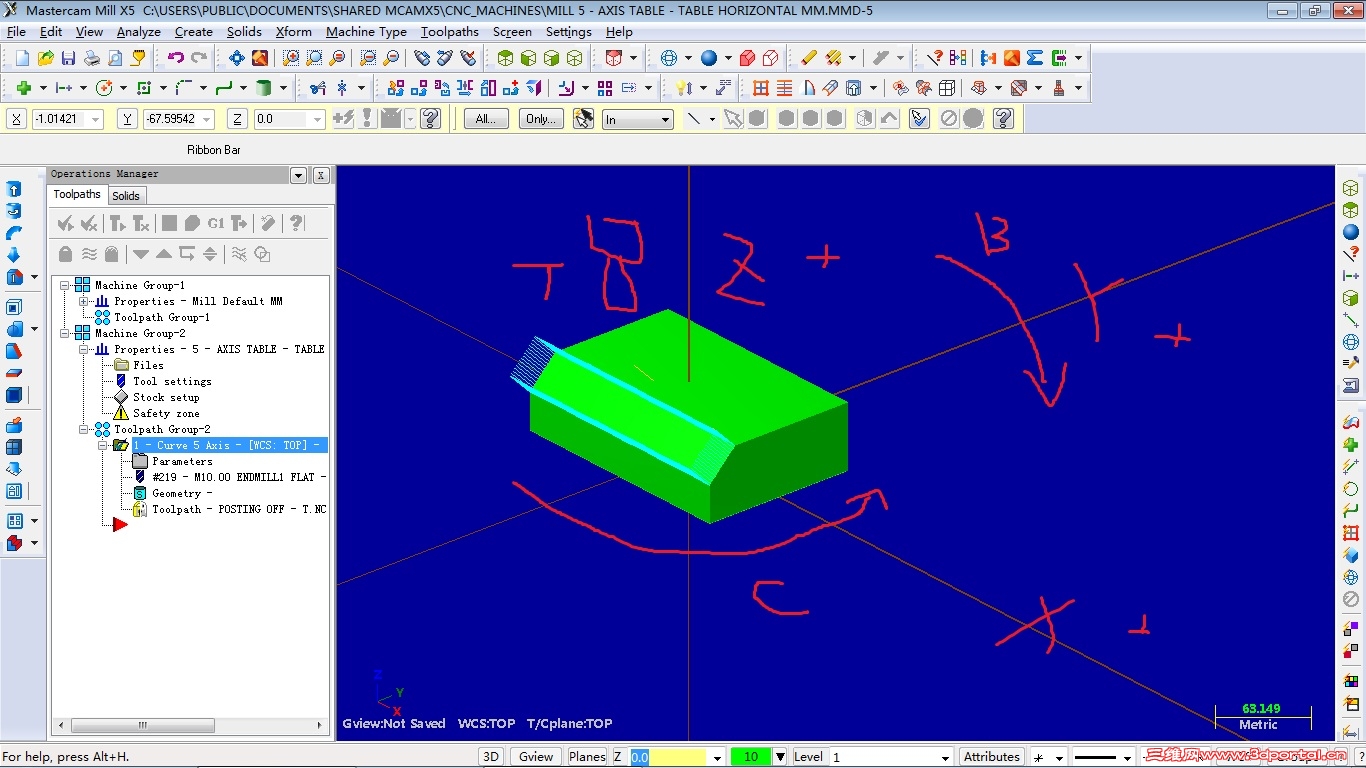Collapse Toolpath Group-2 tree node

click(84, 429)
